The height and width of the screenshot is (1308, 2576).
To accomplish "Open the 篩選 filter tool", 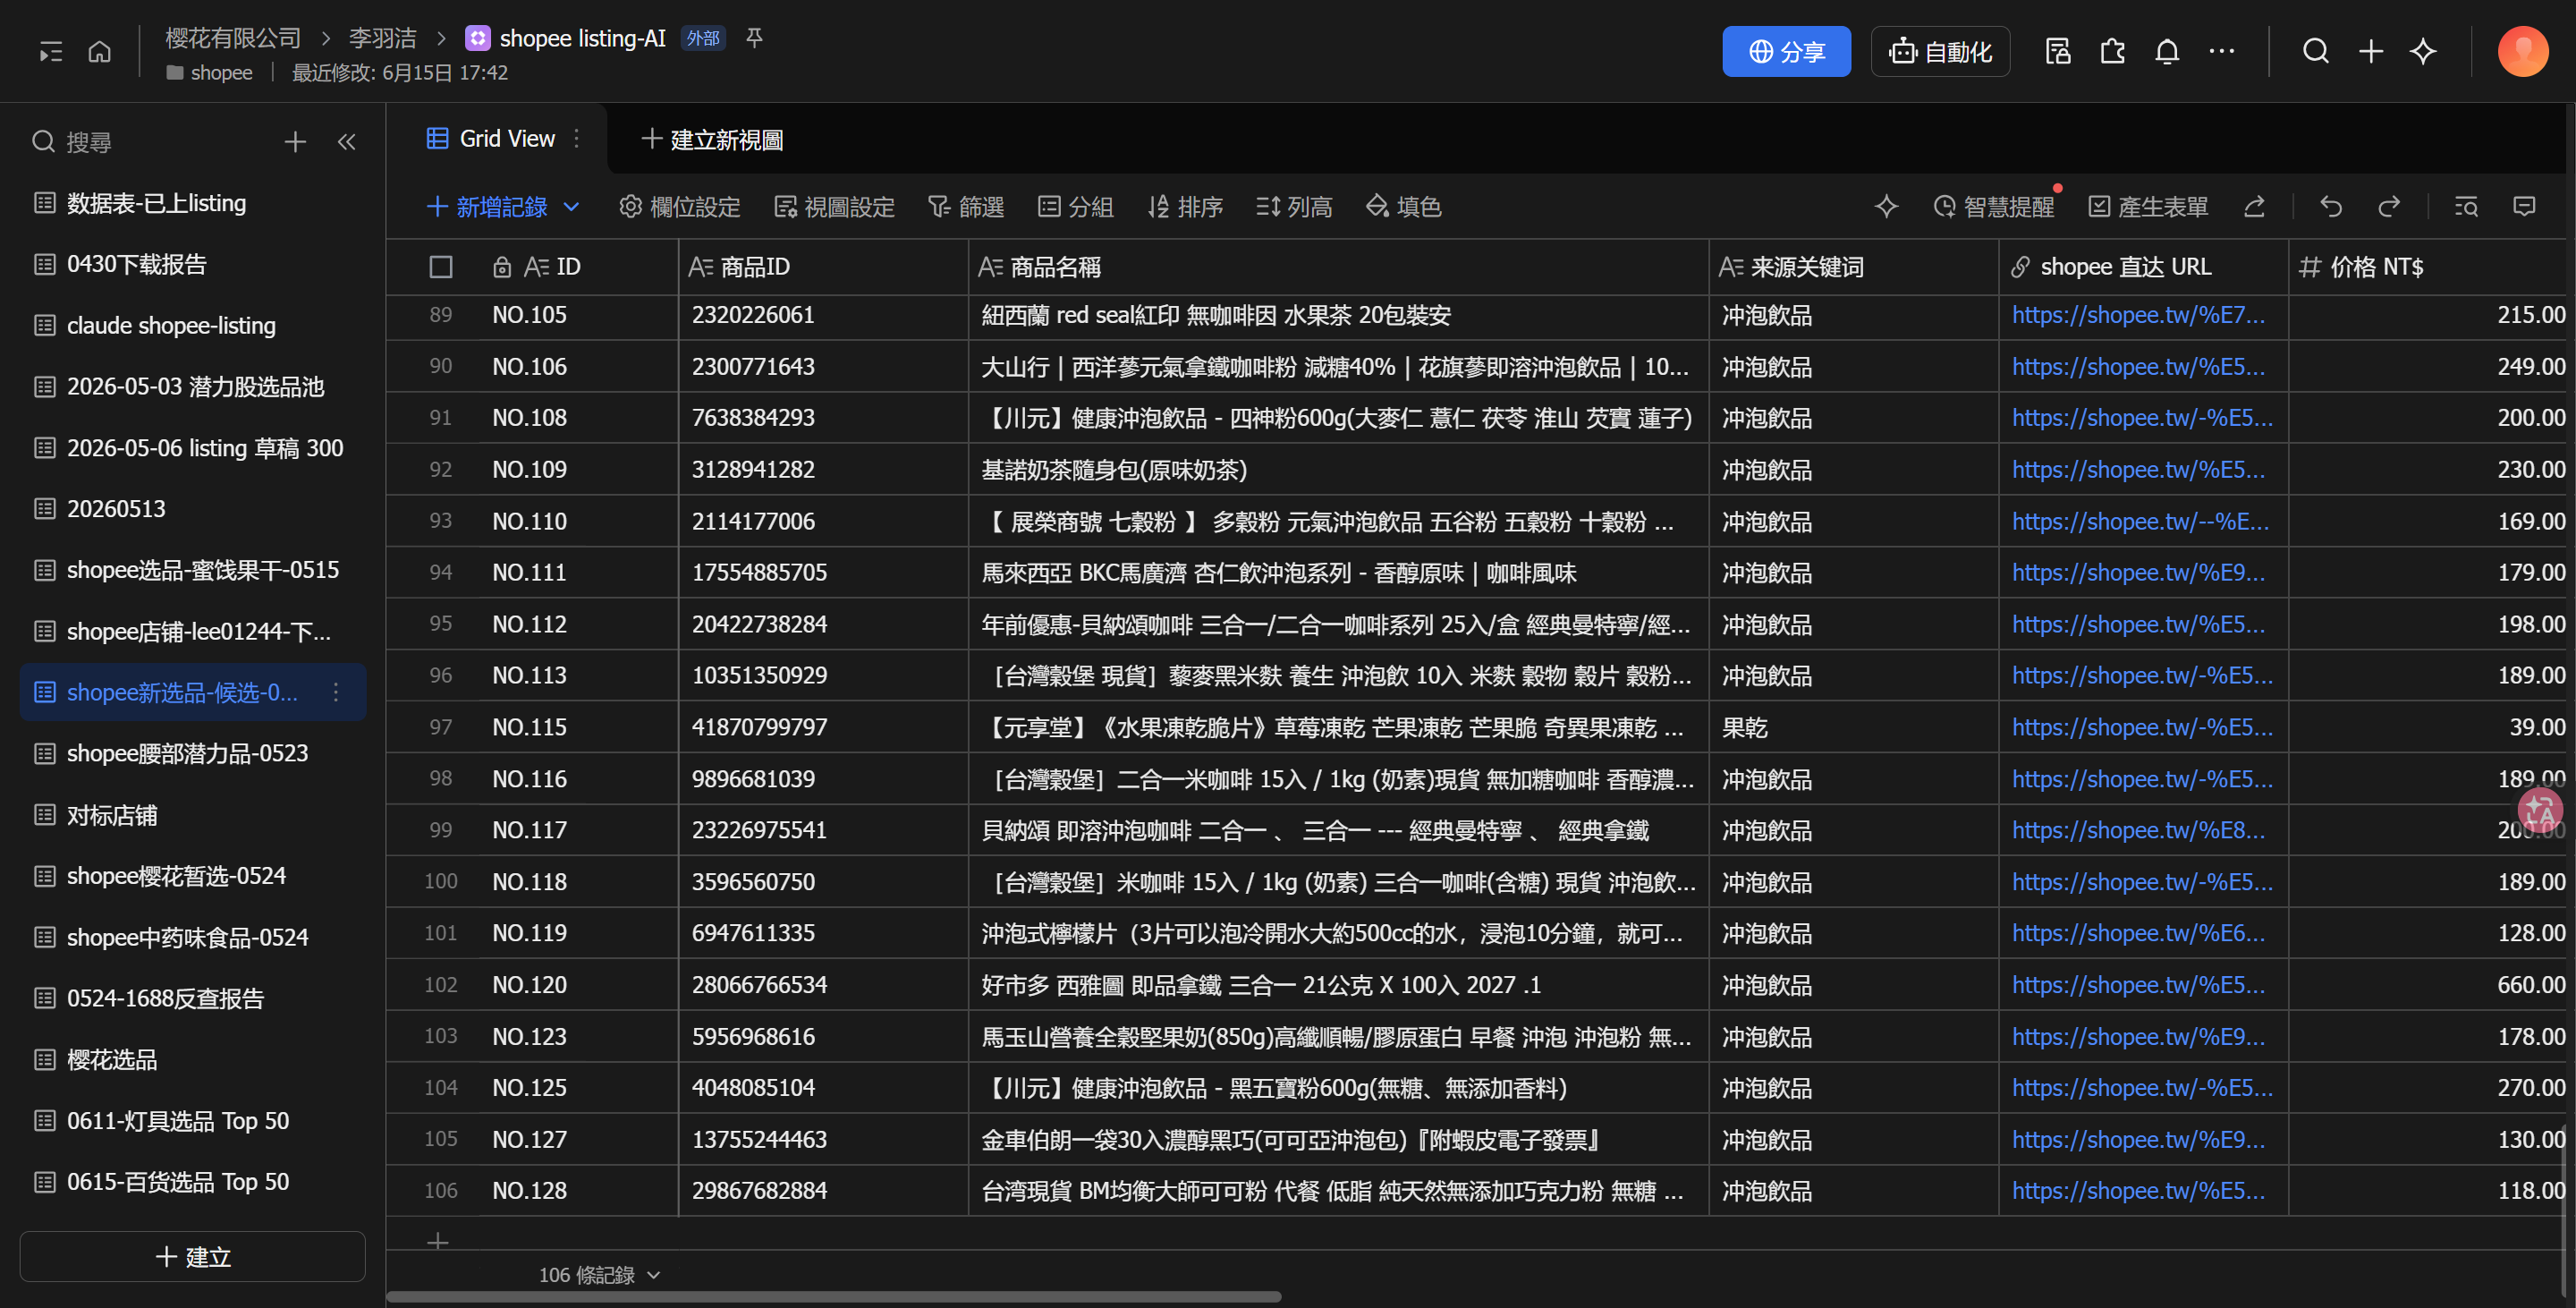I will click(x=966, y=207).
